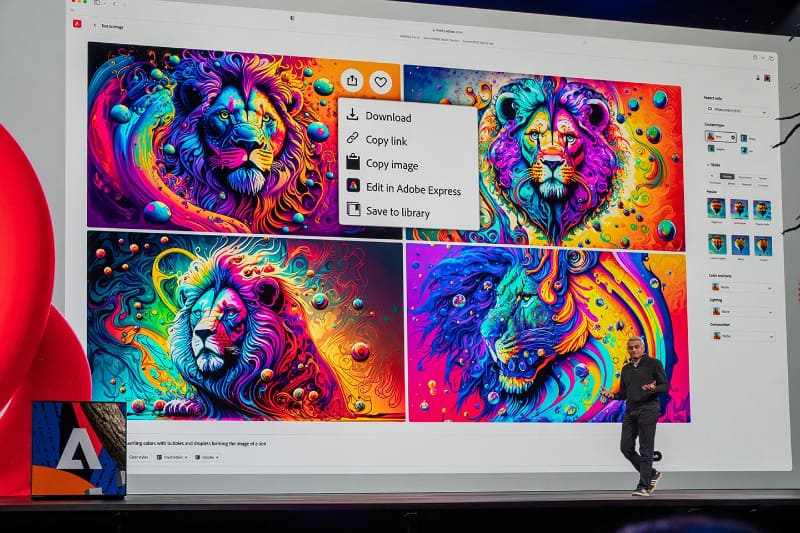The height and width of the screenshot is (533, 800).
Task: Click Clear styles below the prompt
Action: (x=138, y=457)
